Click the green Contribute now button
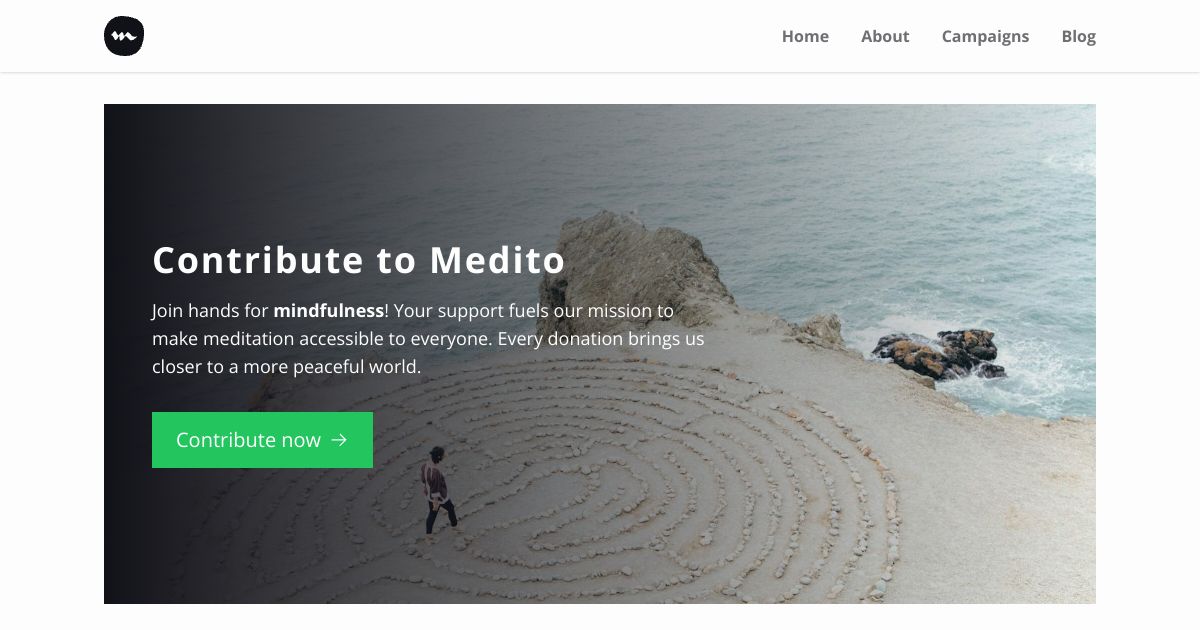The height and width of the screenshot is (630, 1200). 262,440
